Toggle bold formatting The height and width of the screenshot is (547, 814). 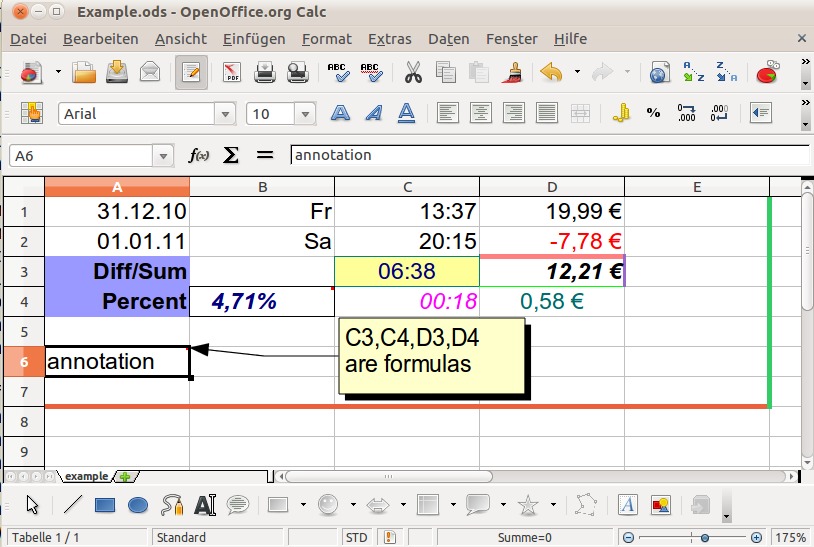pos(340,113)
